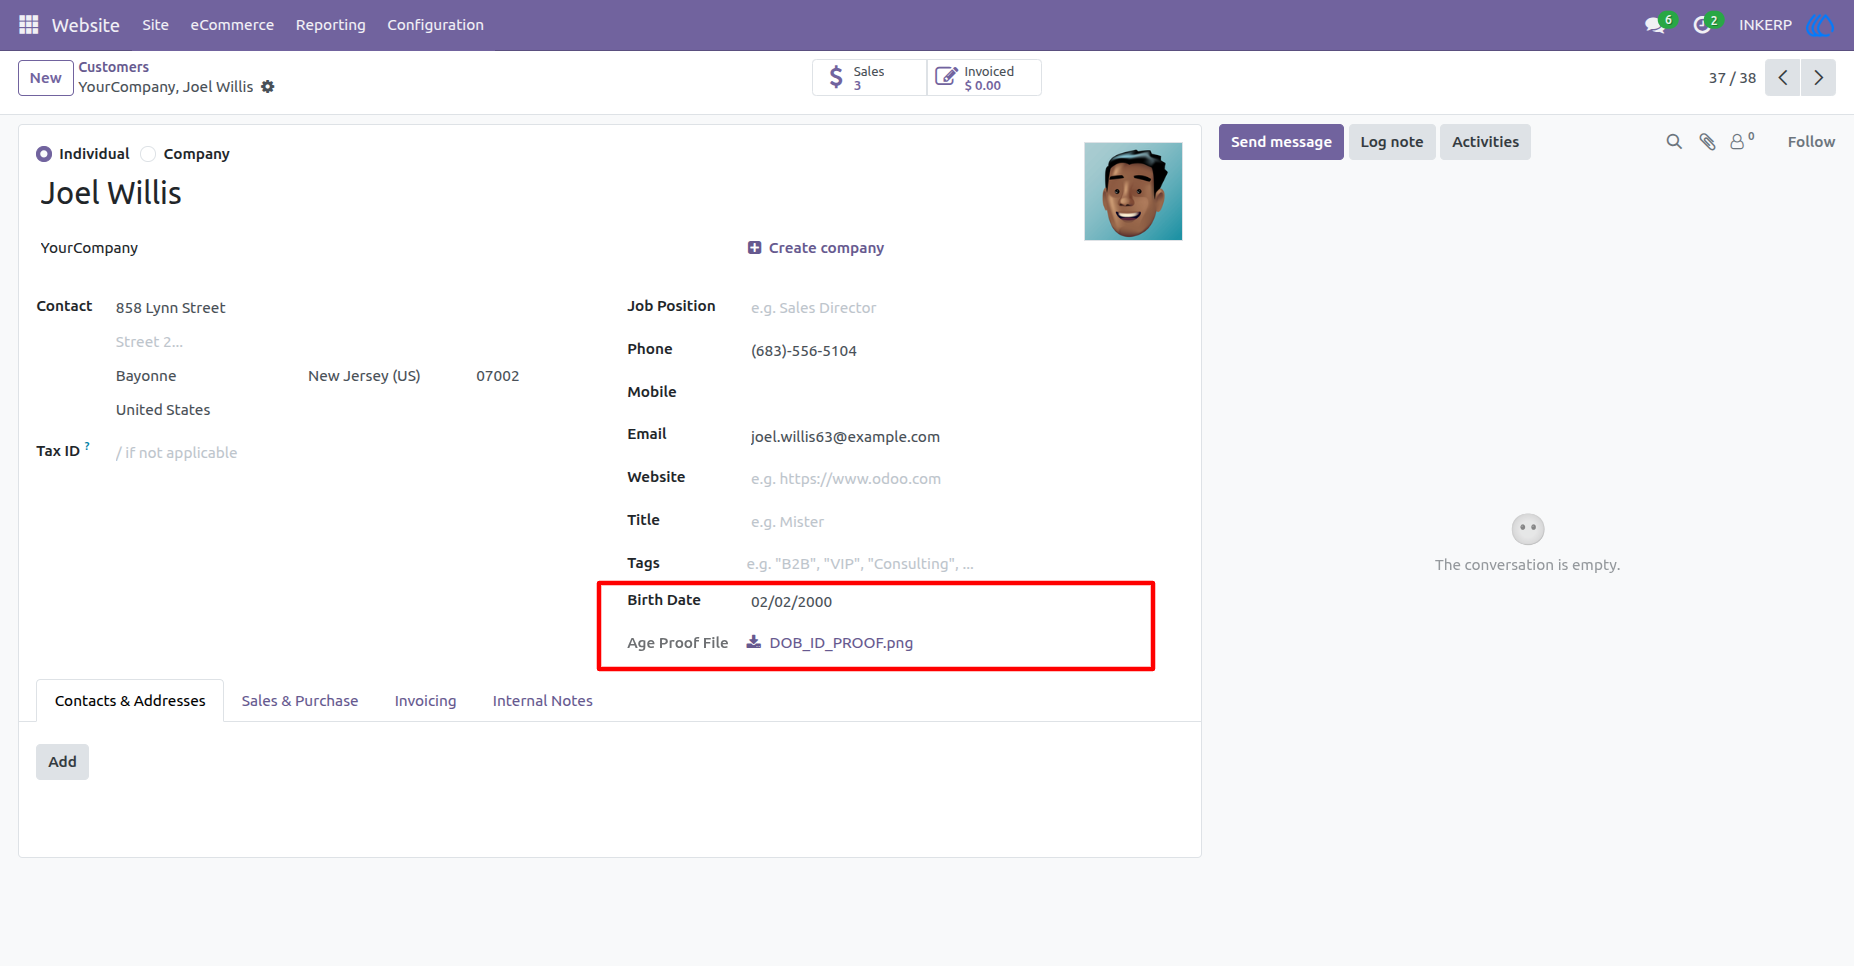1854x966 pixels.
Task: Click the Add contact button
Action: (x=62, y=762)
